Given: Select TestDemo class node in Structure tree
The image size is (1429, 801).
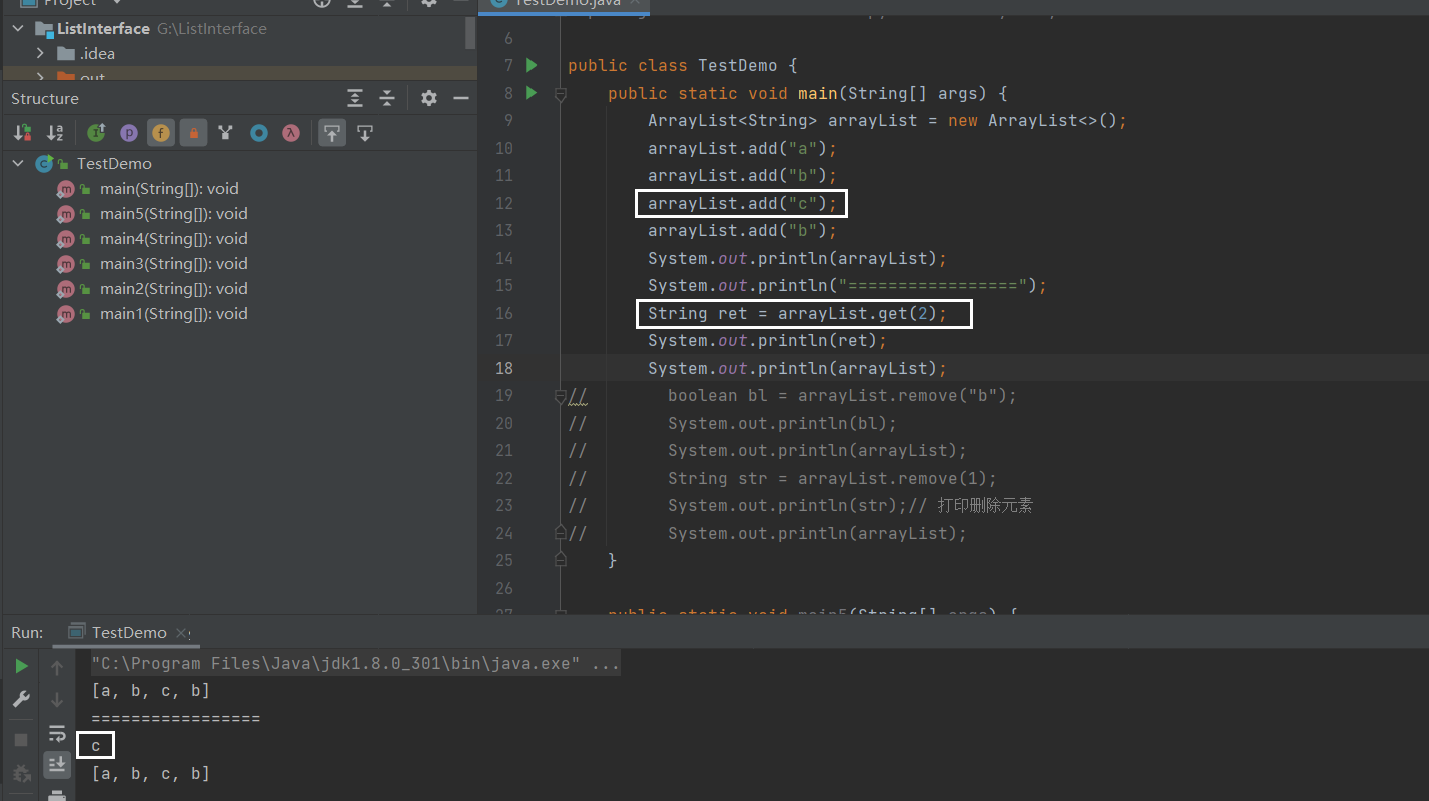Looking at the screenshot, I should pos(114,163).
